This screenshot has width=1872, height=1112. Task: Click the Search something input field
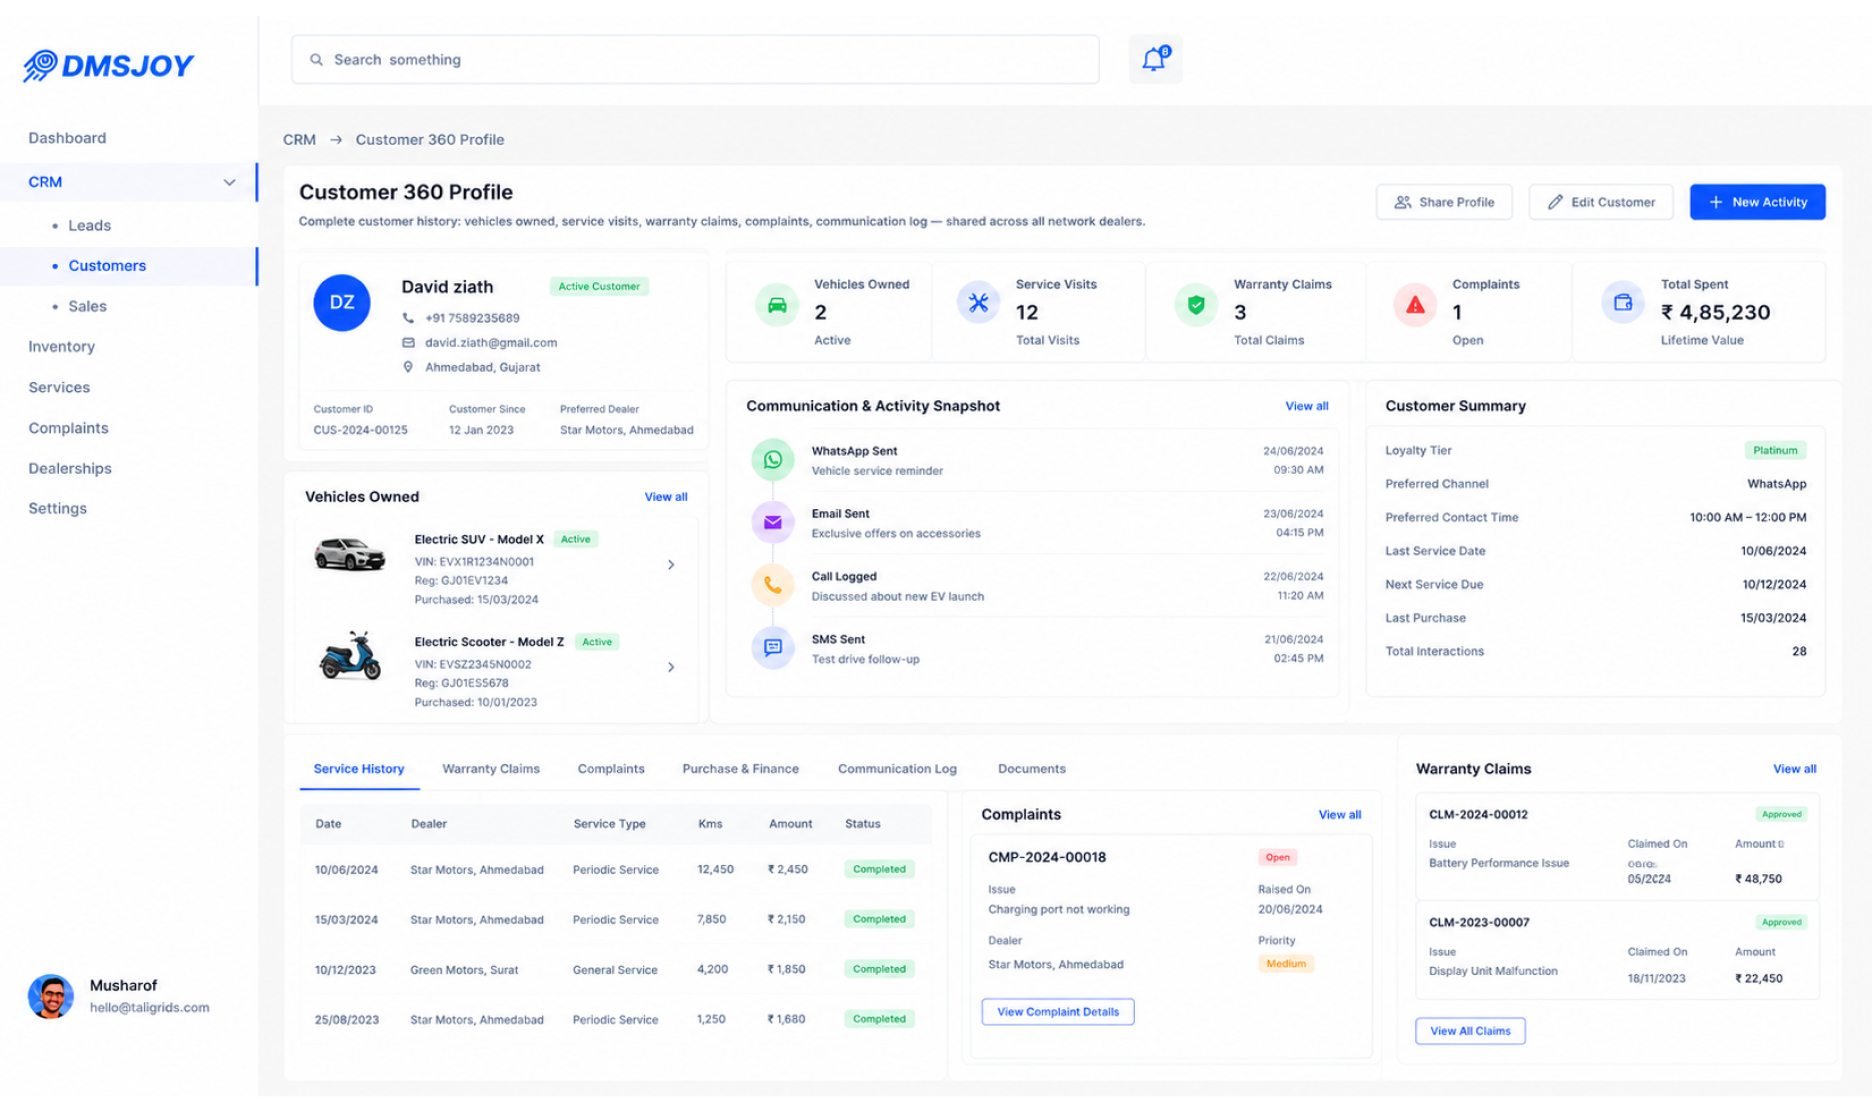coord(695,60)
